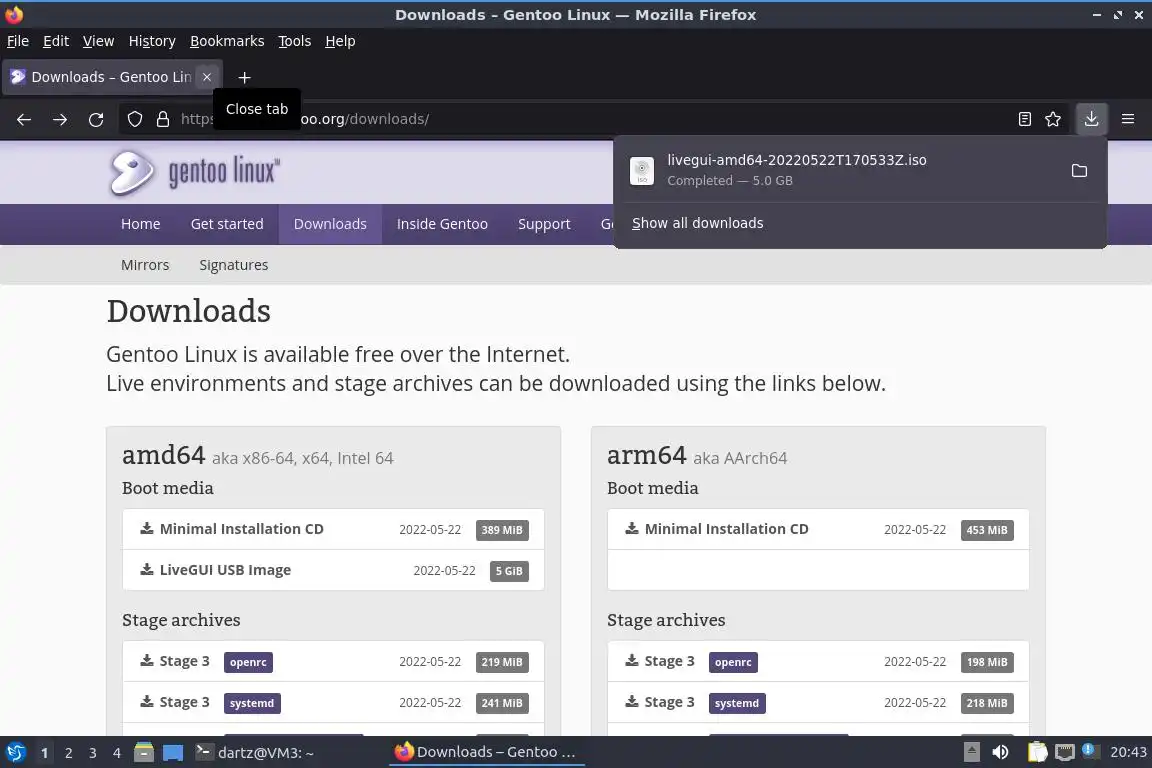Image resolution: width=1152 pixels, height=768 pixels.
Task: Switch to virtual desktop 3
Action: click(93, 753)
